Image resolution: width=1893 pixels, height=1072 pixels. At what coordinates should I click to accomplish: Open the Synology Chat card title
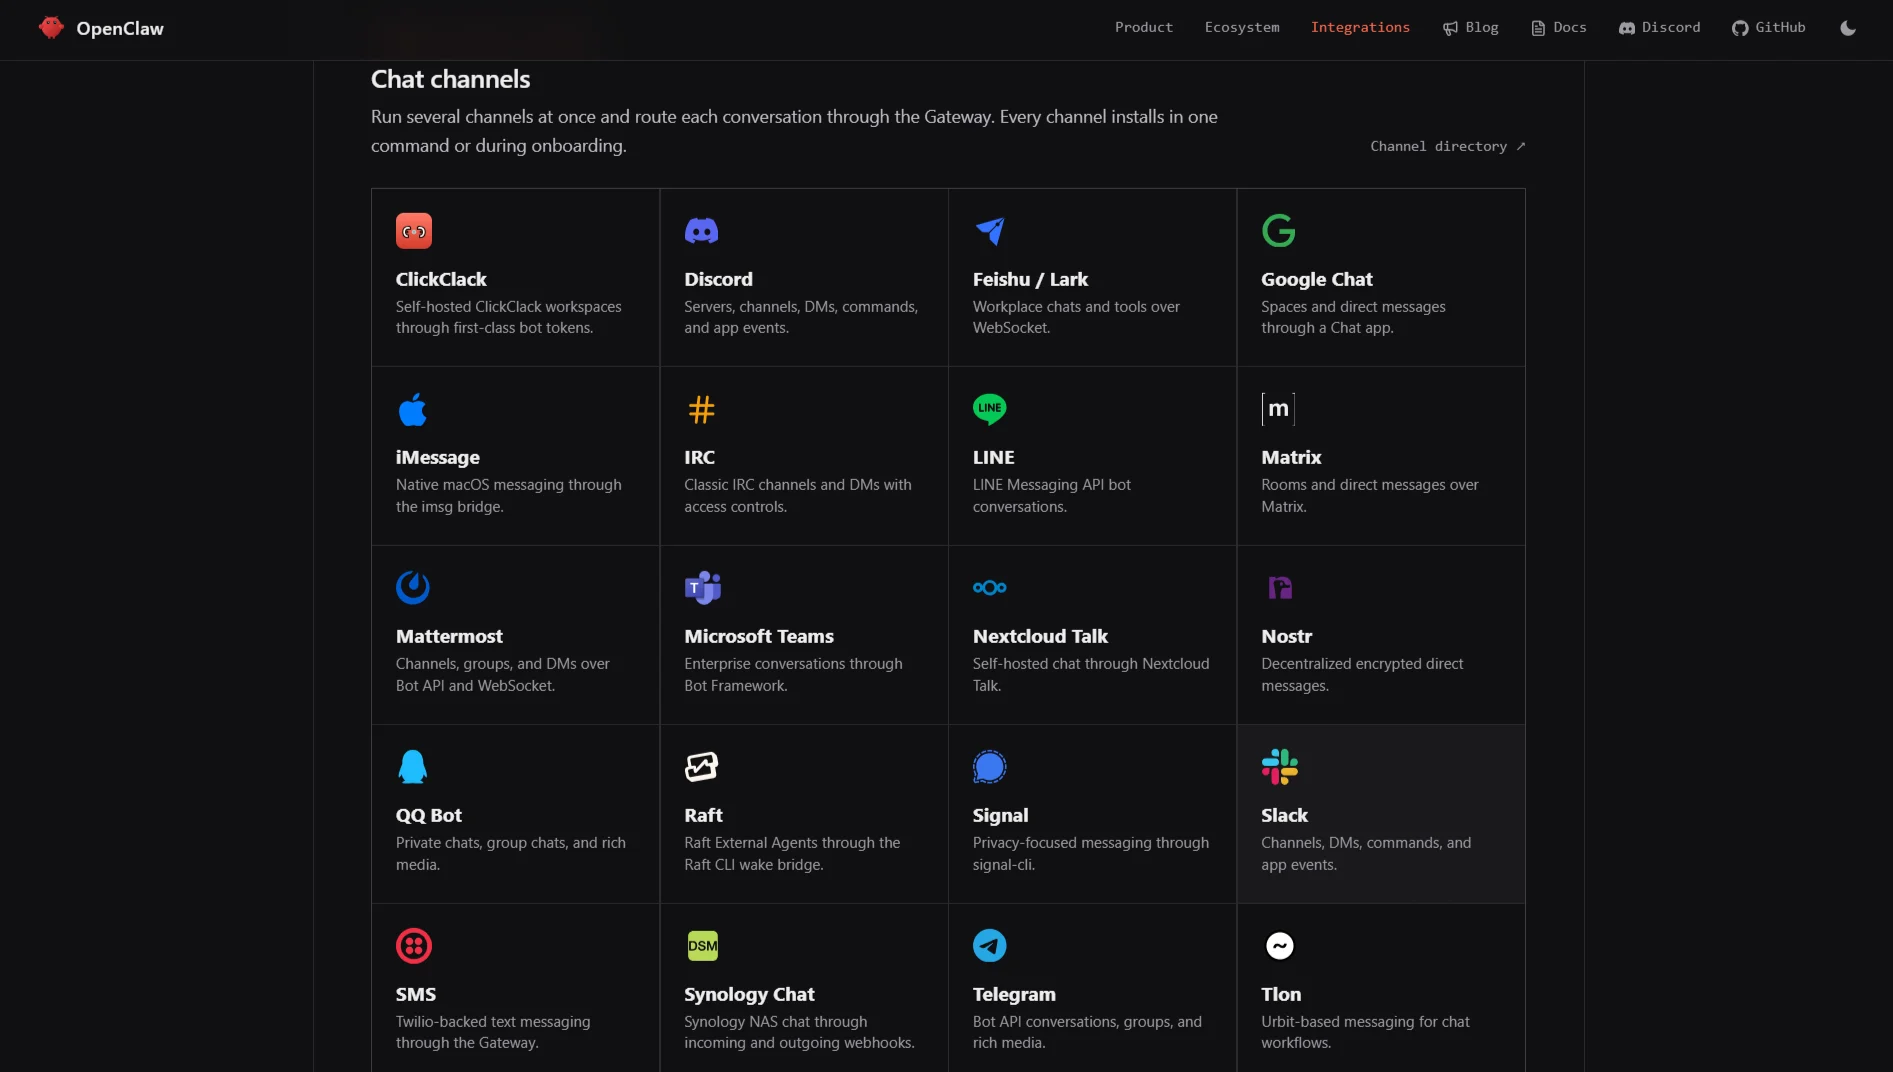(x=749, y=994)
